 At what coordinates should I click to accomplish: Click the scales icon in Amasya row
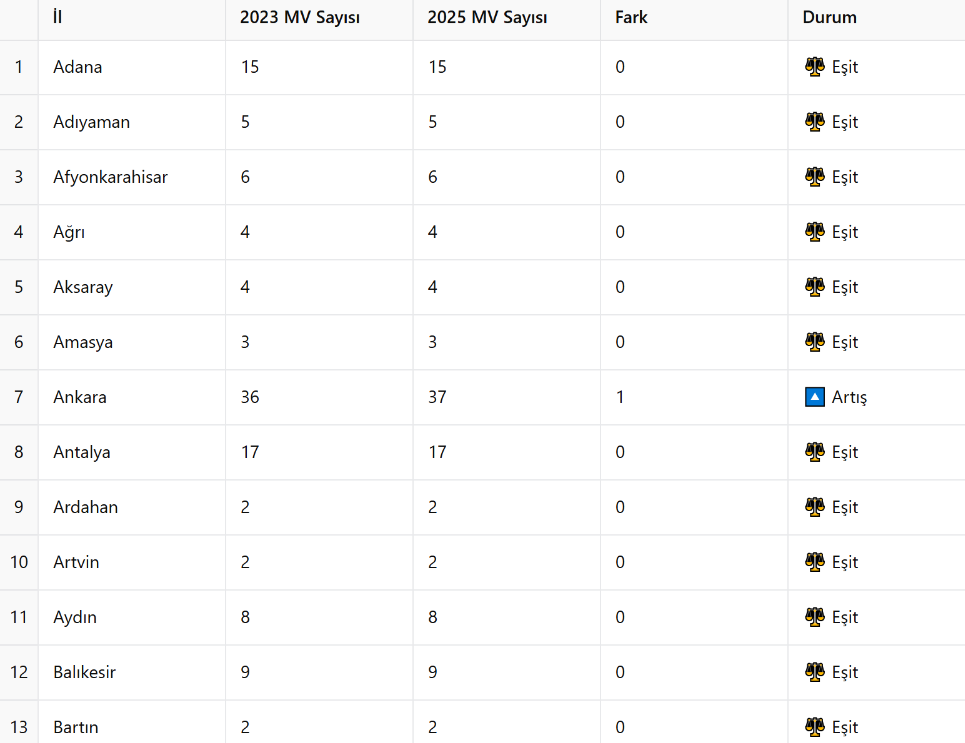814,342
